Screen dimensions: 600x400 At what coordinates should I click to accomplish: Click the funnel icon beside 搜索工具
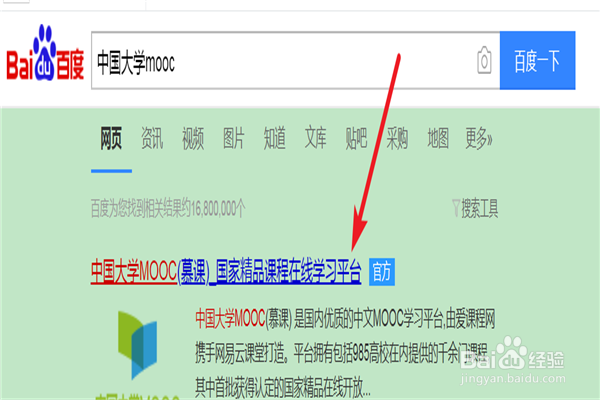[456, 208]
